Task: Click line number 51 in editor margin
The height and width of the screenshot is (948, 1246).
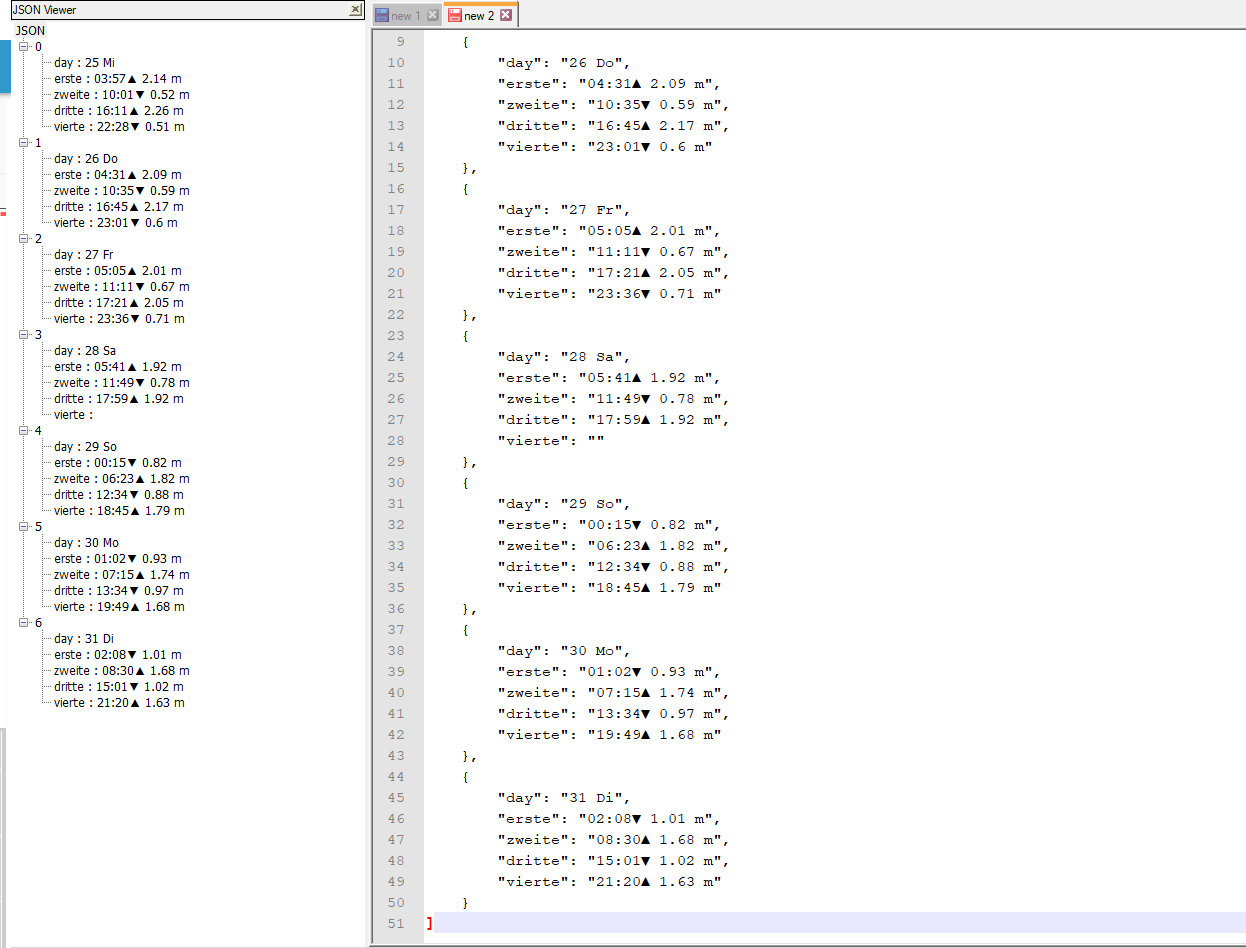Action: point(395,924)
